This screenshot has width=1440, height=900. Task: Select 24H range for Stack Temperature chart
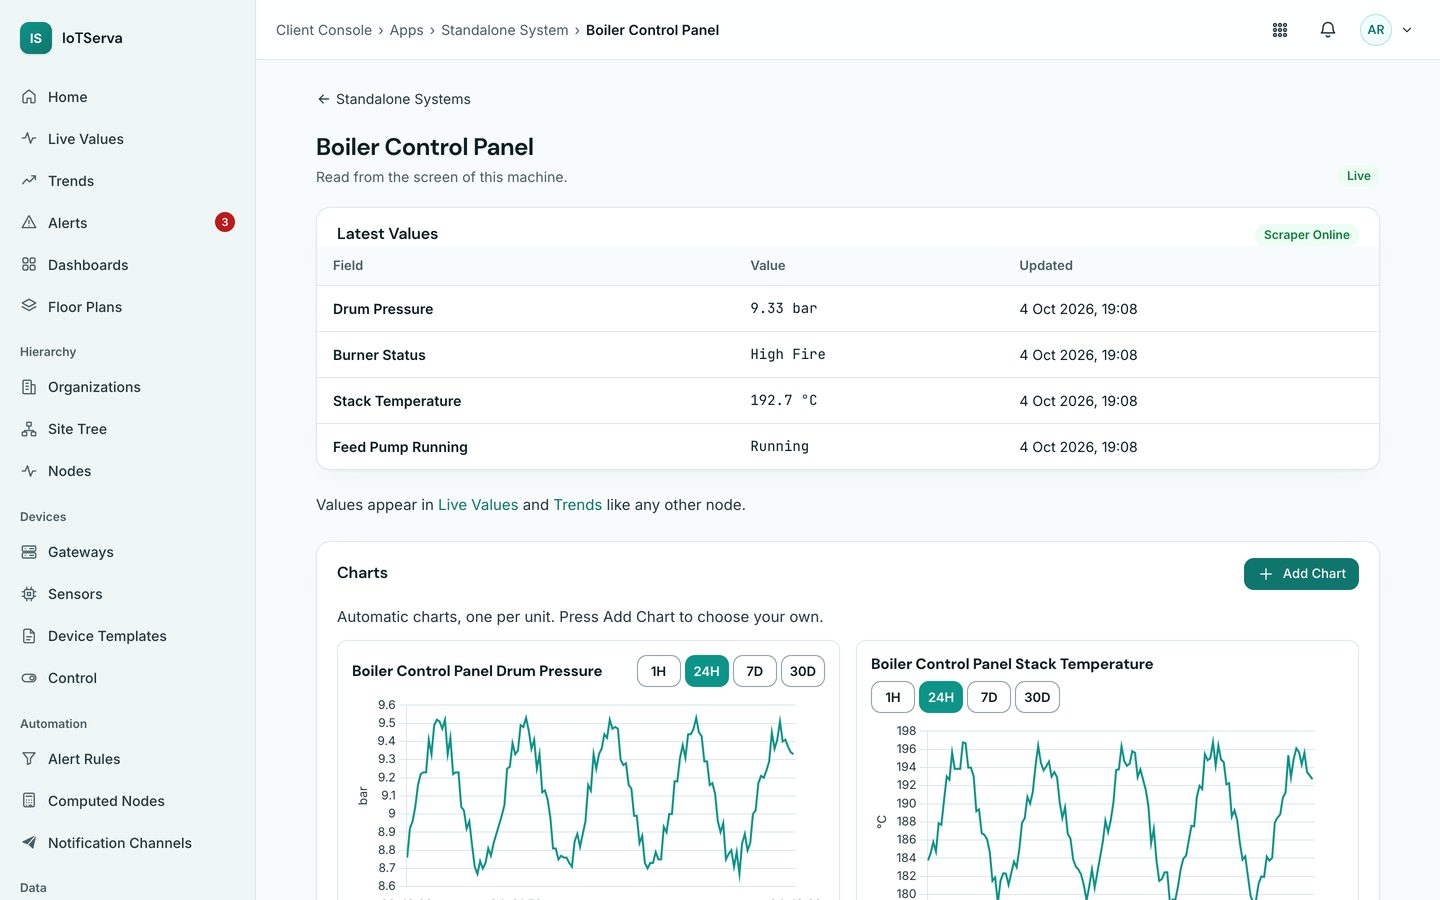click(x=941, y=697)
